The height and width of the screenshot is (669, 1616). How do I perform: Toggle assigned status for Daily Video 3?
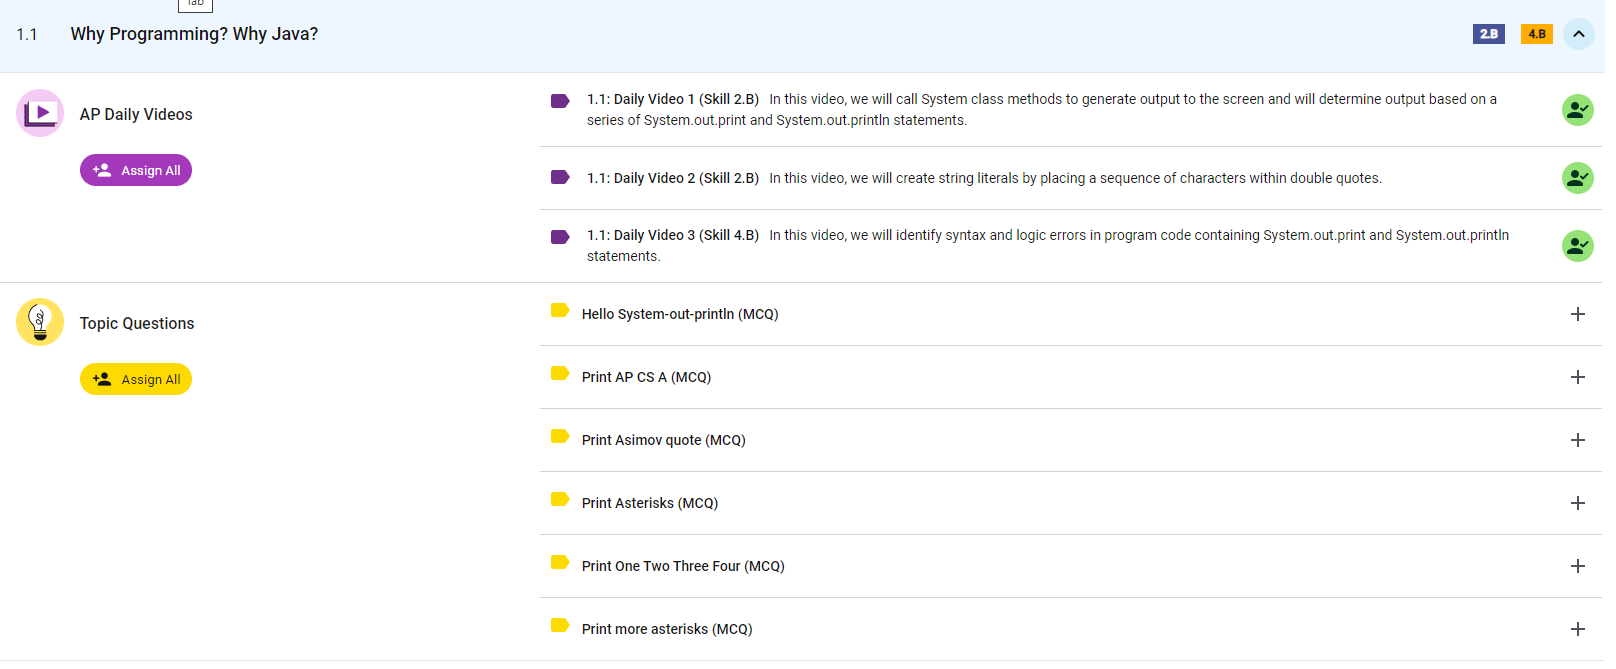click(x=1577, y=246)
